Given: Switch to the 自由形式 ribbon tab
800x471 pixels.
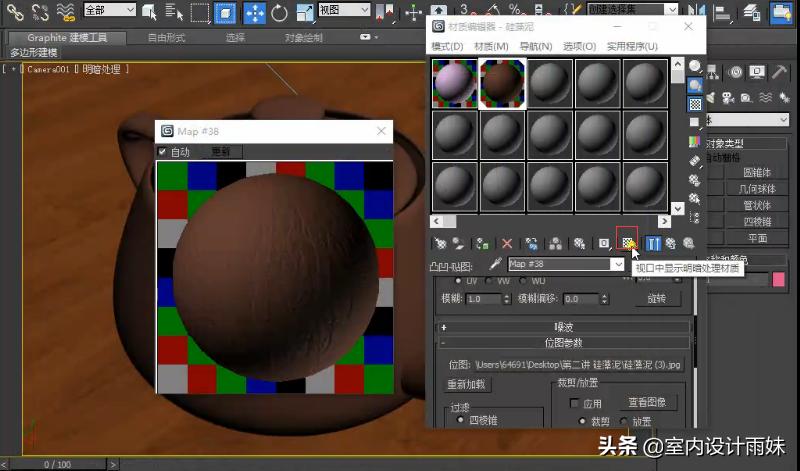Looking at the screenshot, I should click(165, 38).
